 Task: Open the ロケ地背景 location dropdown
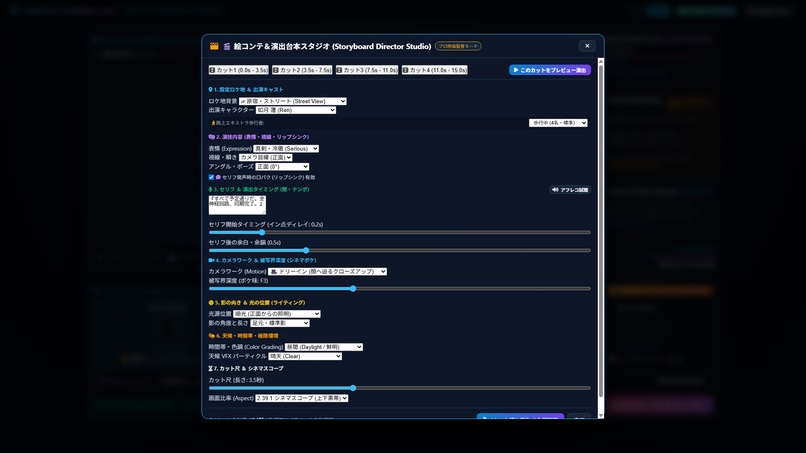click(292, 101)
